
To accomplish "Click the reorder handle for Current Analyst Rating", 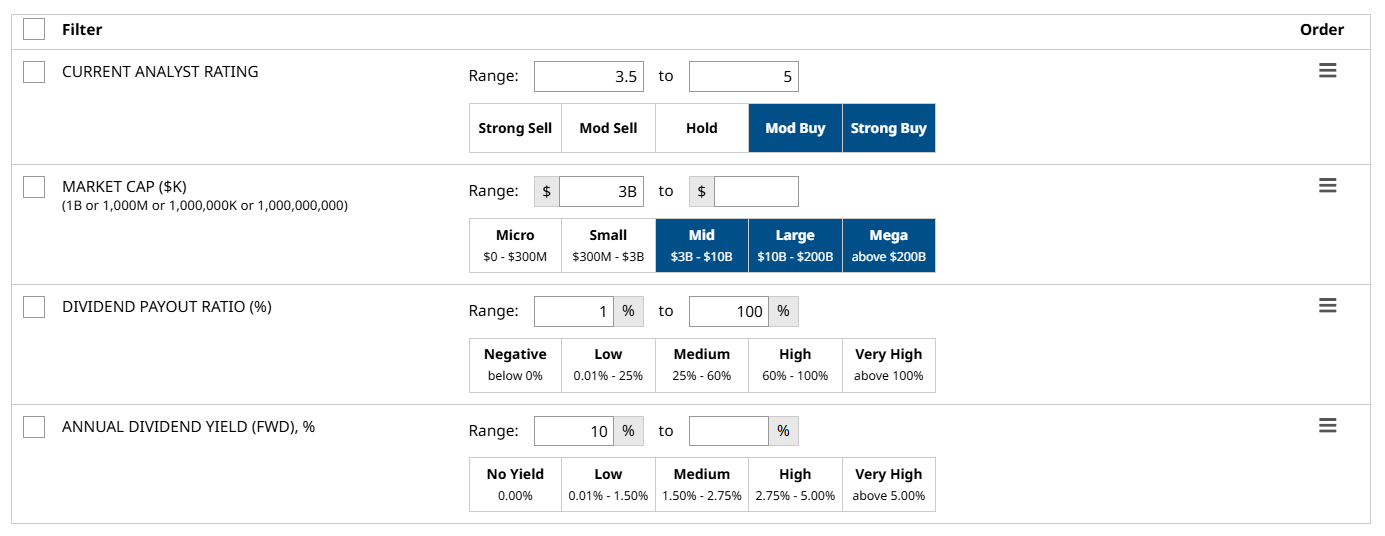I will [1327, 71].
